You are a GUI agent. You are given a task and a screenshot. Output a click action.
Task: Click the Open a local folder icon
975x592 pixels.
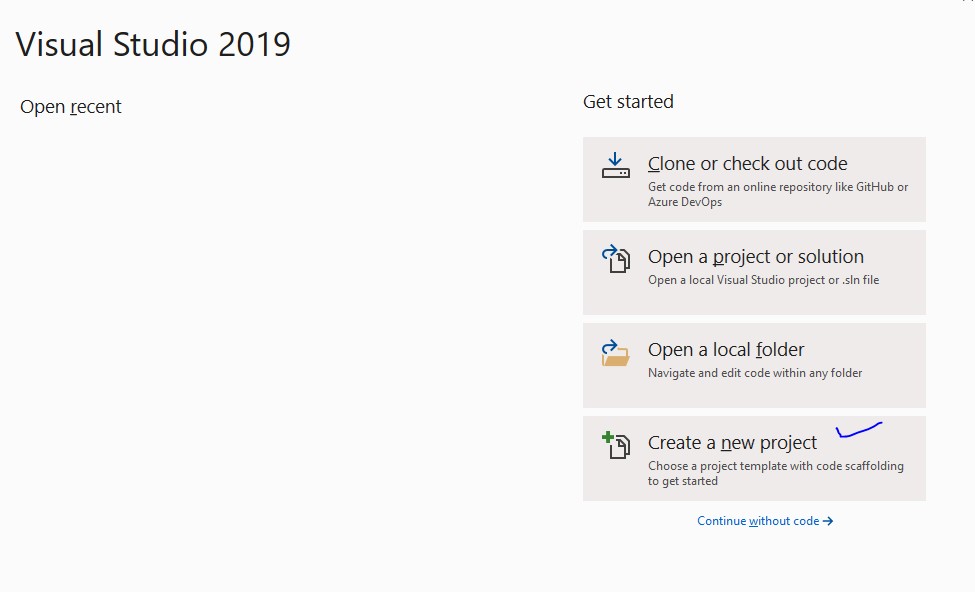tap(615, 352)
